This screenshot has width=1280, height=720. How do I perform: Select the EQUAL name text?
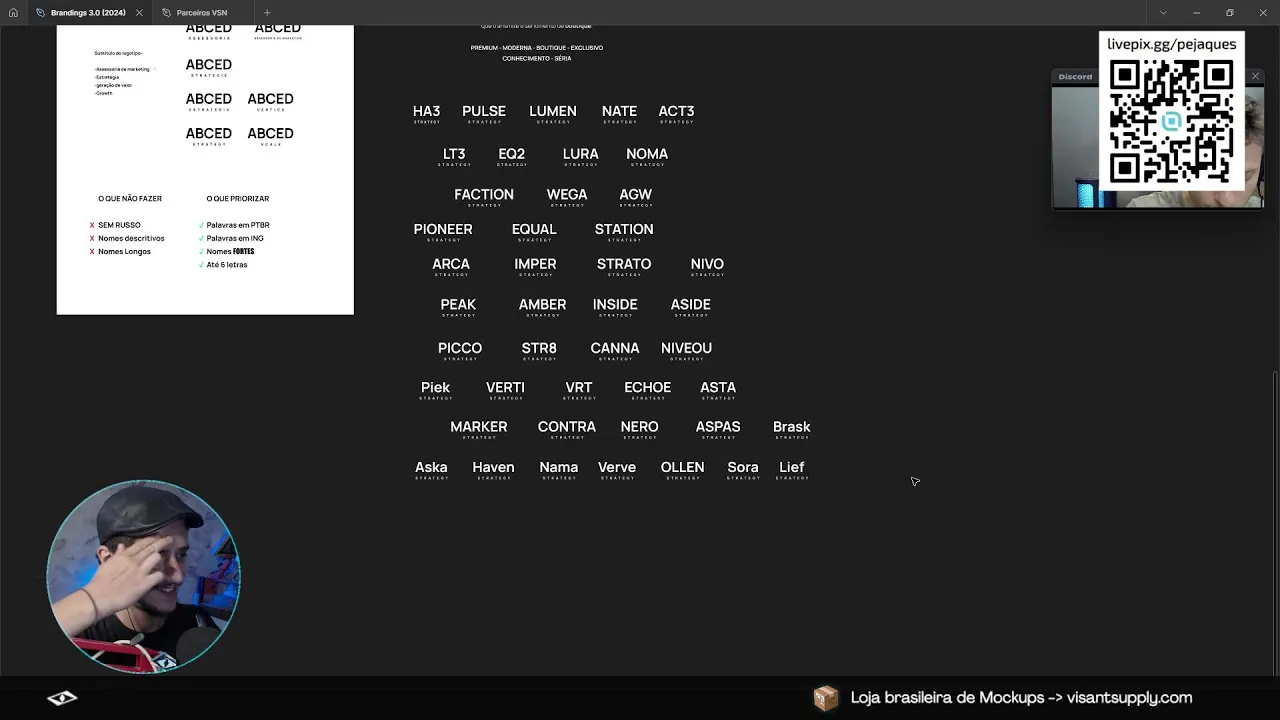[534, 229]
